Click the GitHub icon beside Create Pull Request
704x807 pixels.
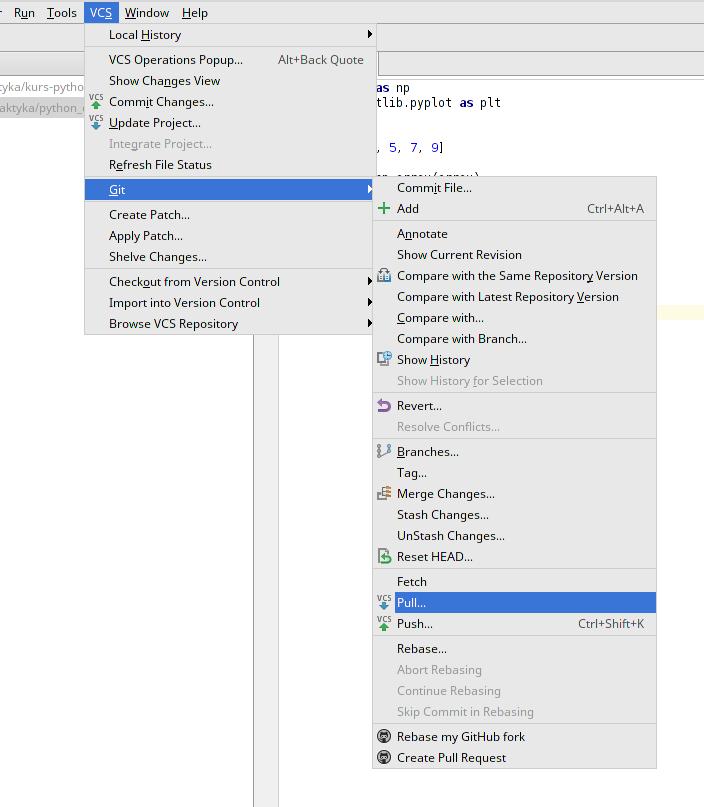[x=384, y=757]
